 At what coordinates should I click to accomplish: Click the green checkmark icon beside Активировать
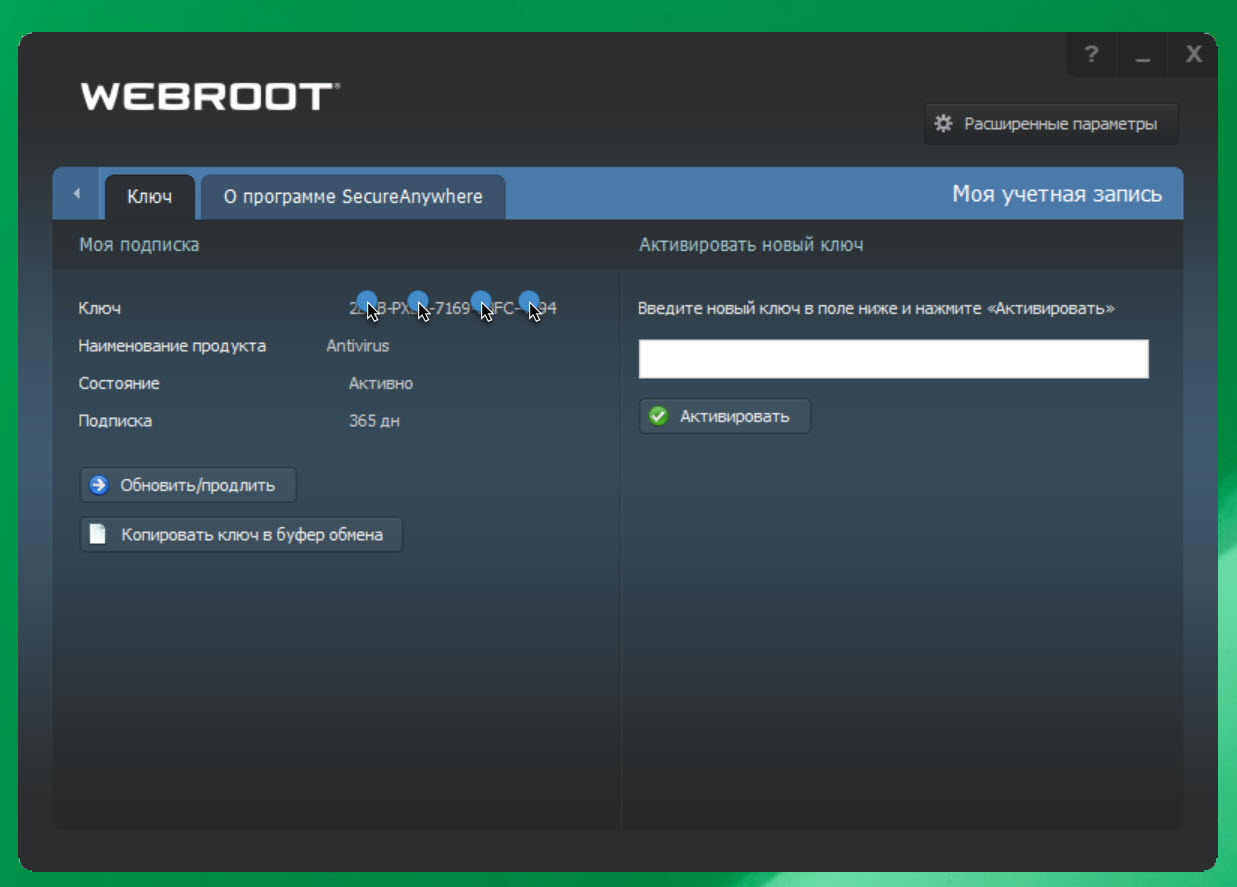click(x=658, y=416)
